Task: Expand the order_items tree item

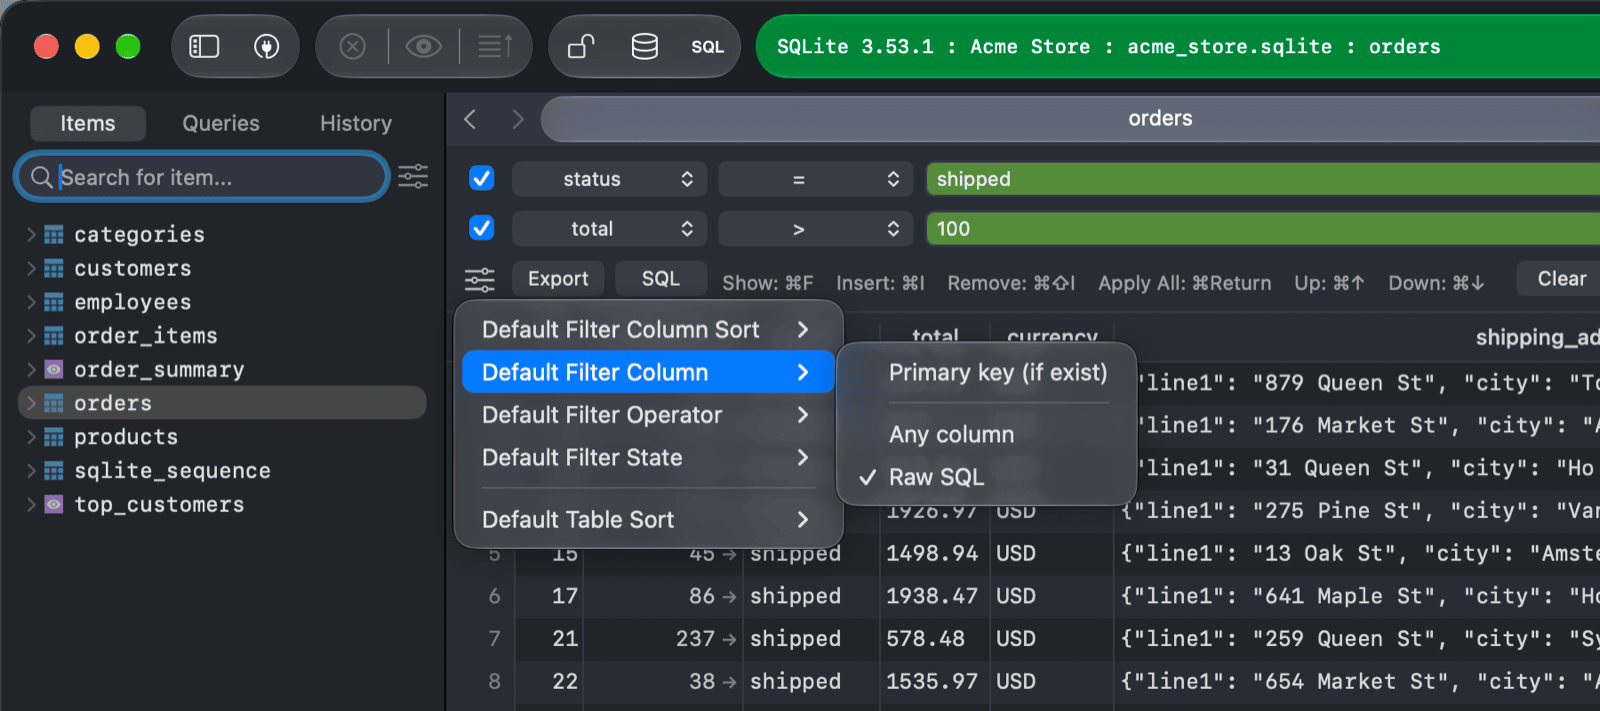Action: click(31, 336)
